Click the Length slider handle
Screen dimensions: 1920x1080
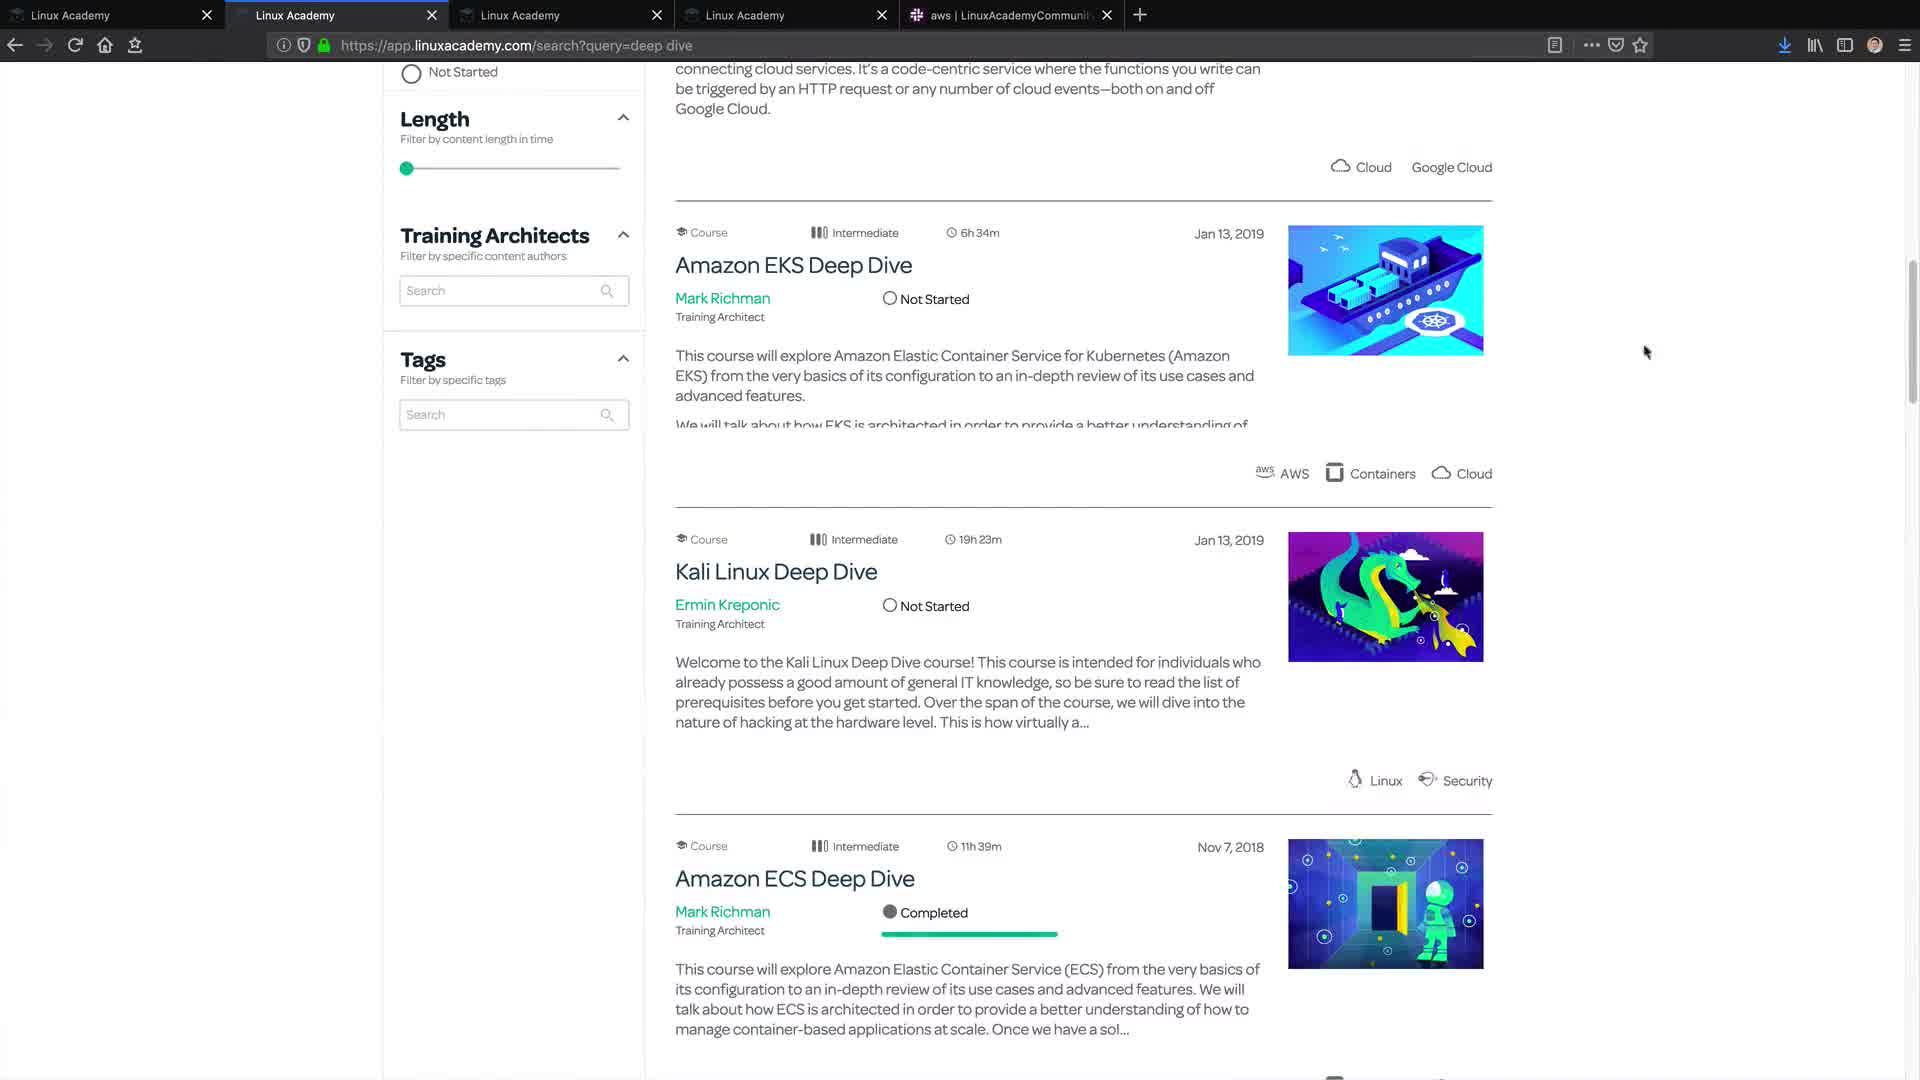[407, 169]
